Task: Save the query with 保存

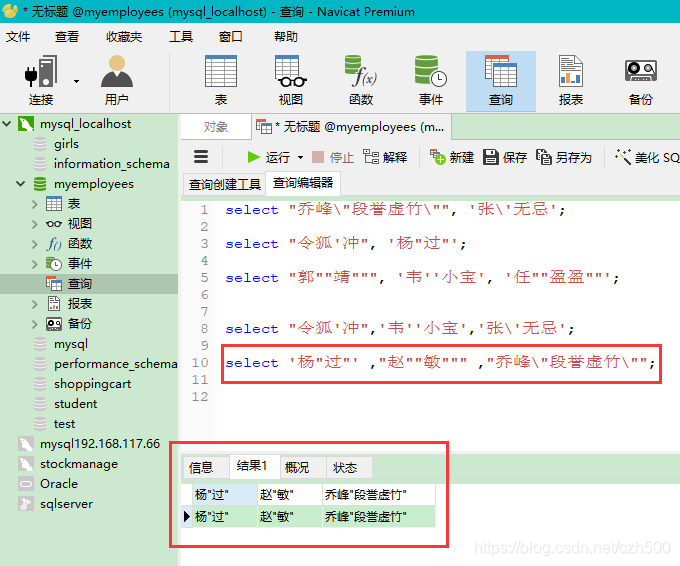Action: (505, 157)
